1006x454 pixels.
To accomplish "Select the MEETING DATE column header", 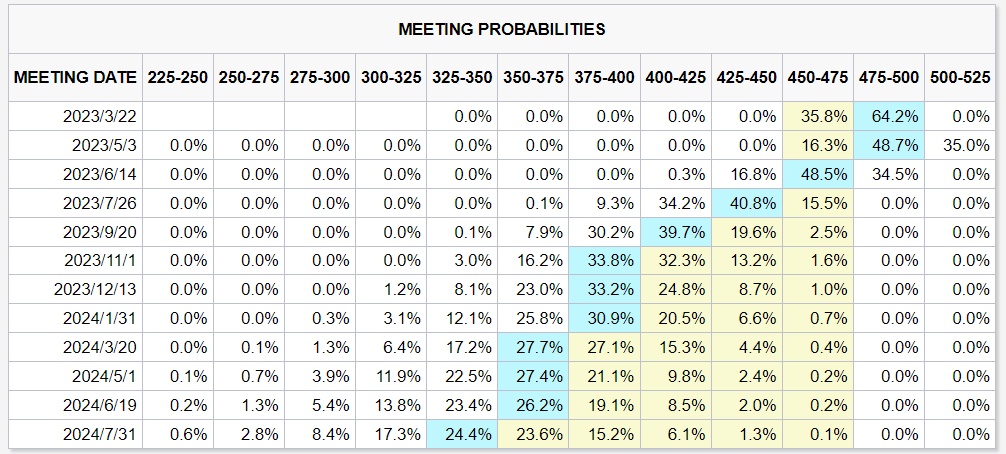I will [75, 78].
